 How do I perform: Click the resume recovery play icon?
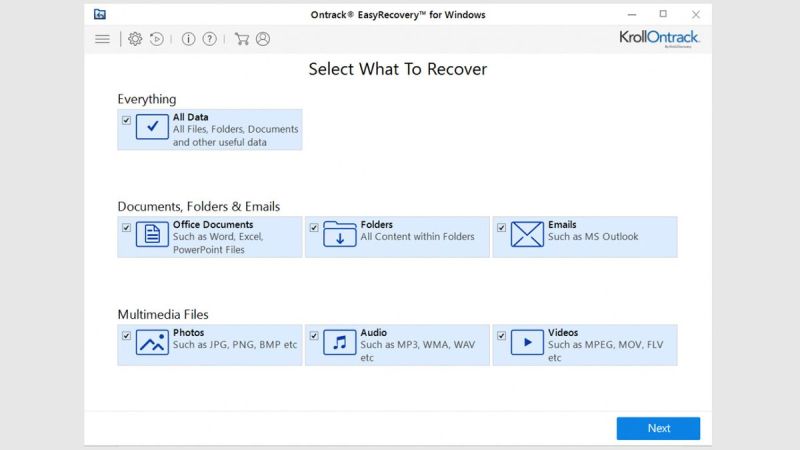(x=157, y=39)
